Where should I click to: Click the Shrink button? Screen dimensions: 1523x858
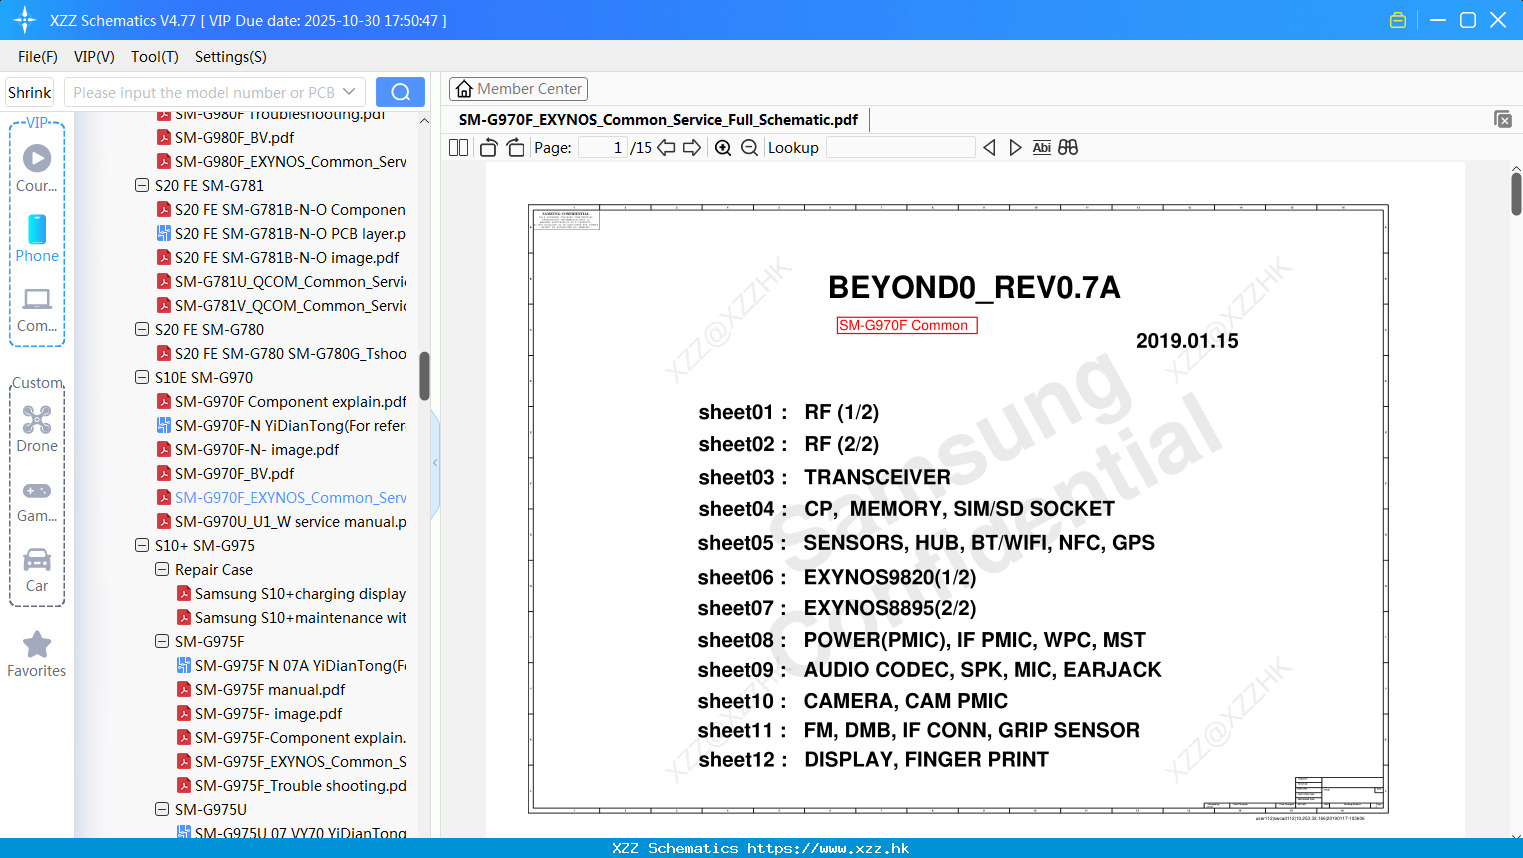[x=29, y=92]
